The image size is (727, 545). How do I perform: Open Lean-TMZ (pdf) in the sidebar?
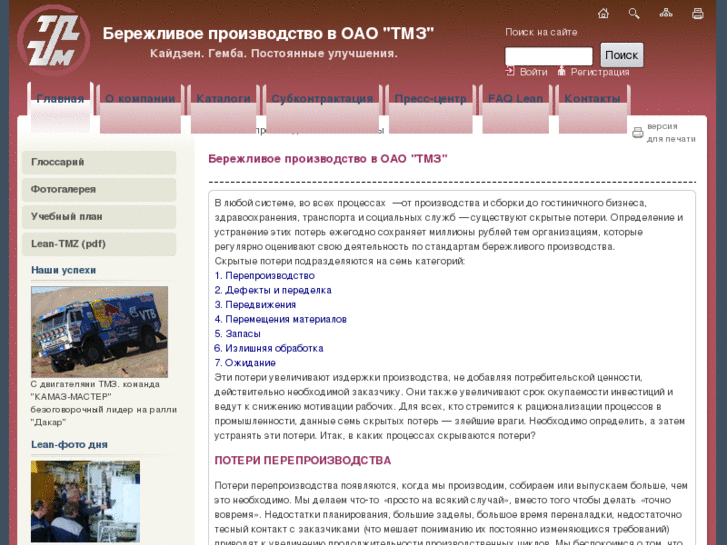point(99,244)
